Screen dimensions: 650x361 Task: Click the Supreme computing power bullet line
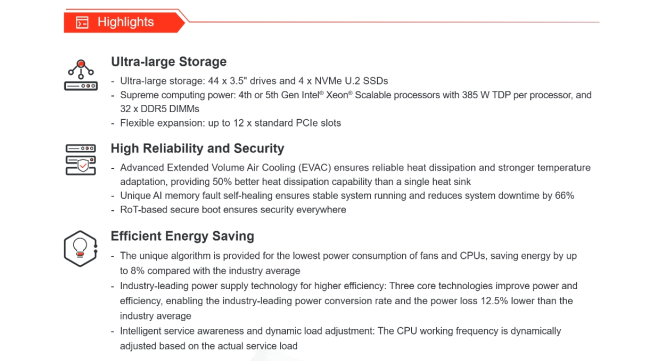(x=356, y=95)
